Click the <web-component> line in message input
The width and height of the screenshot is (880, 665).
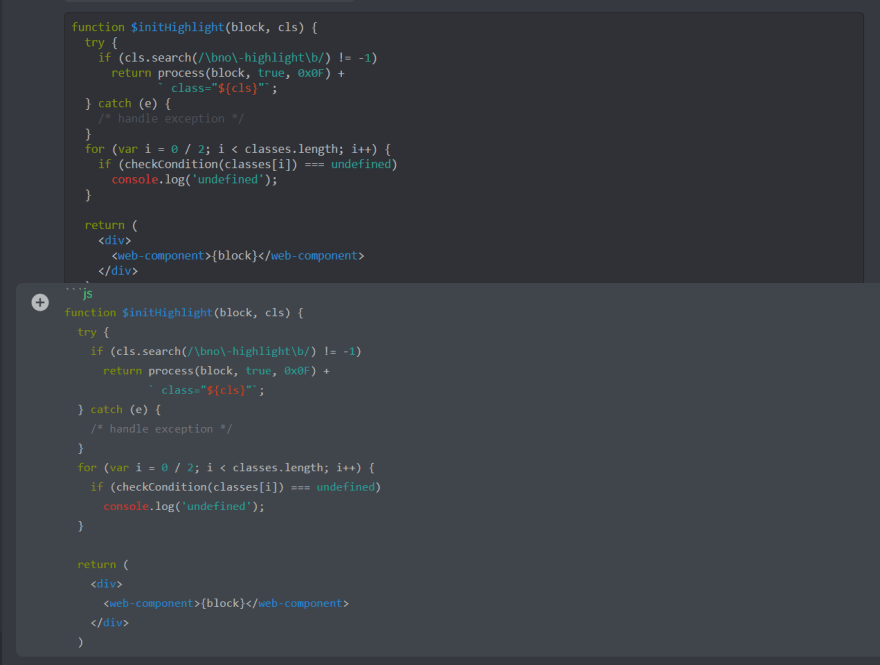pos(226,603)
